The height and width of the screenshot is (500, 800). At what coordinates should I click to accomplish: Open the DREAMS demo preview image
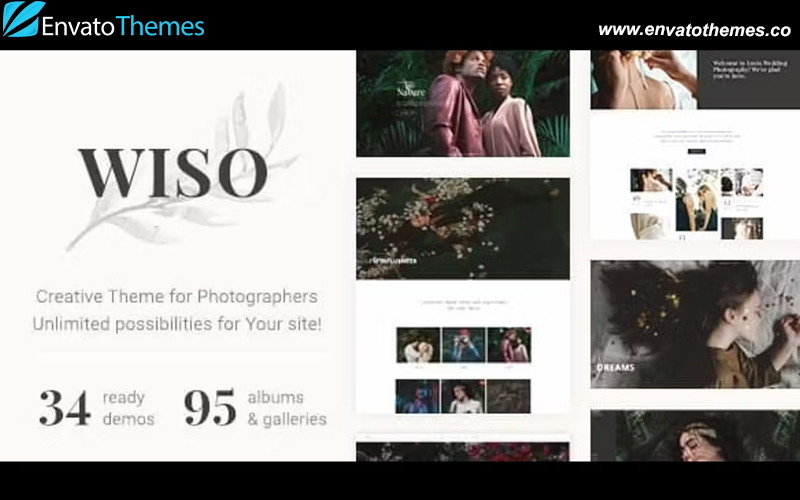click(695, 324)
